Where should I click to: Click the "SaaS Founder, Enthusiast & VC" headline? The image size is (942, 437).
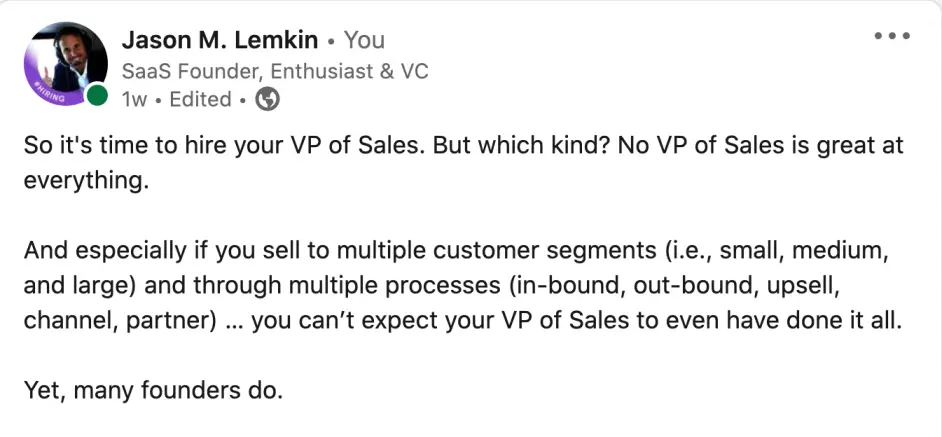[274, 71]
